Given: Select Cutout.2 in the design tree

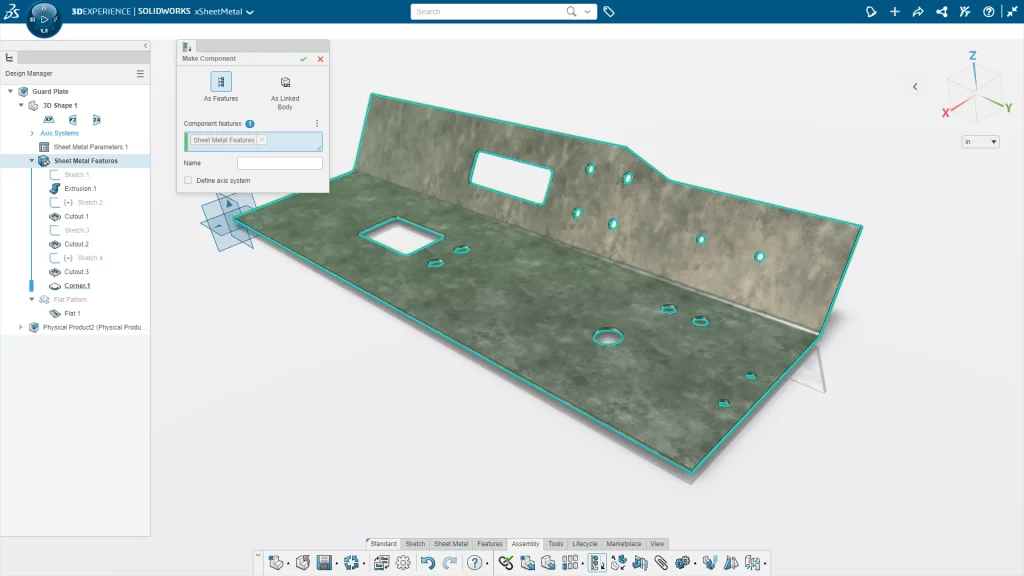Looking at the screenshot, I should 76,244.
